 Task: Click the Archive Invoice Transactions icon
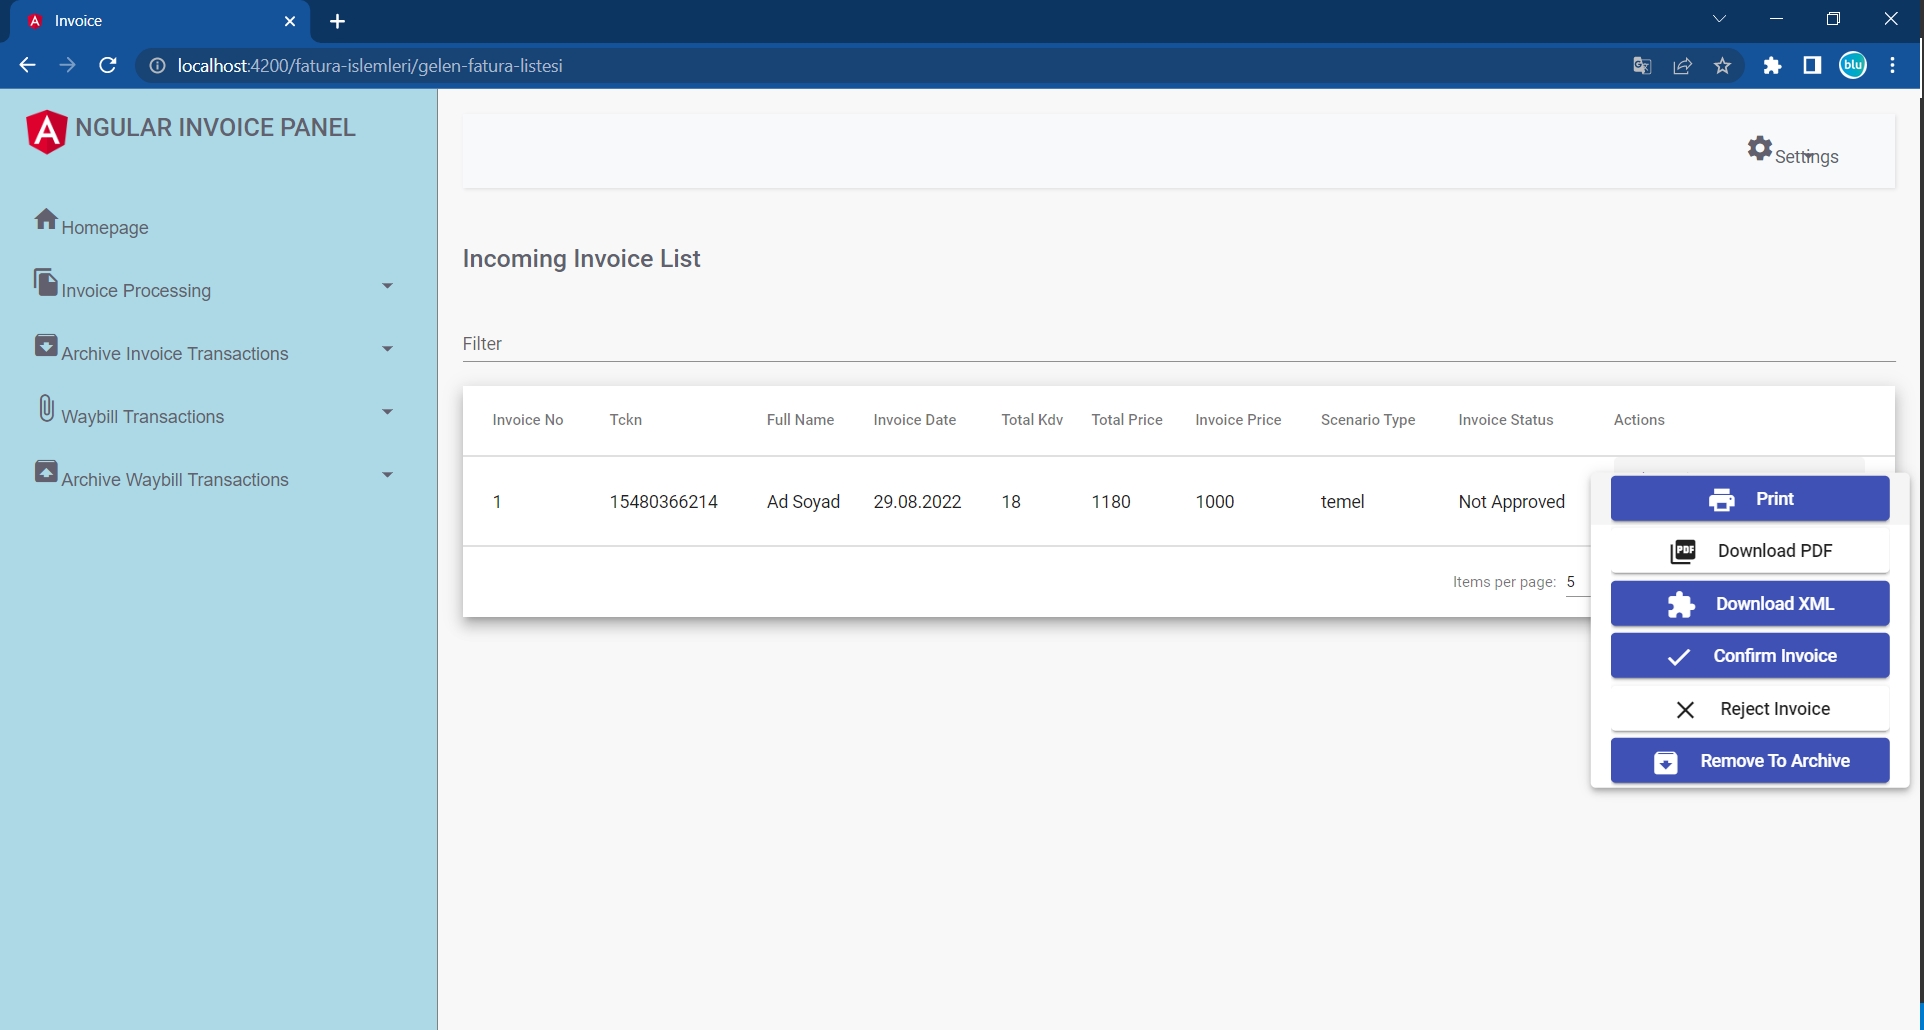46,345
